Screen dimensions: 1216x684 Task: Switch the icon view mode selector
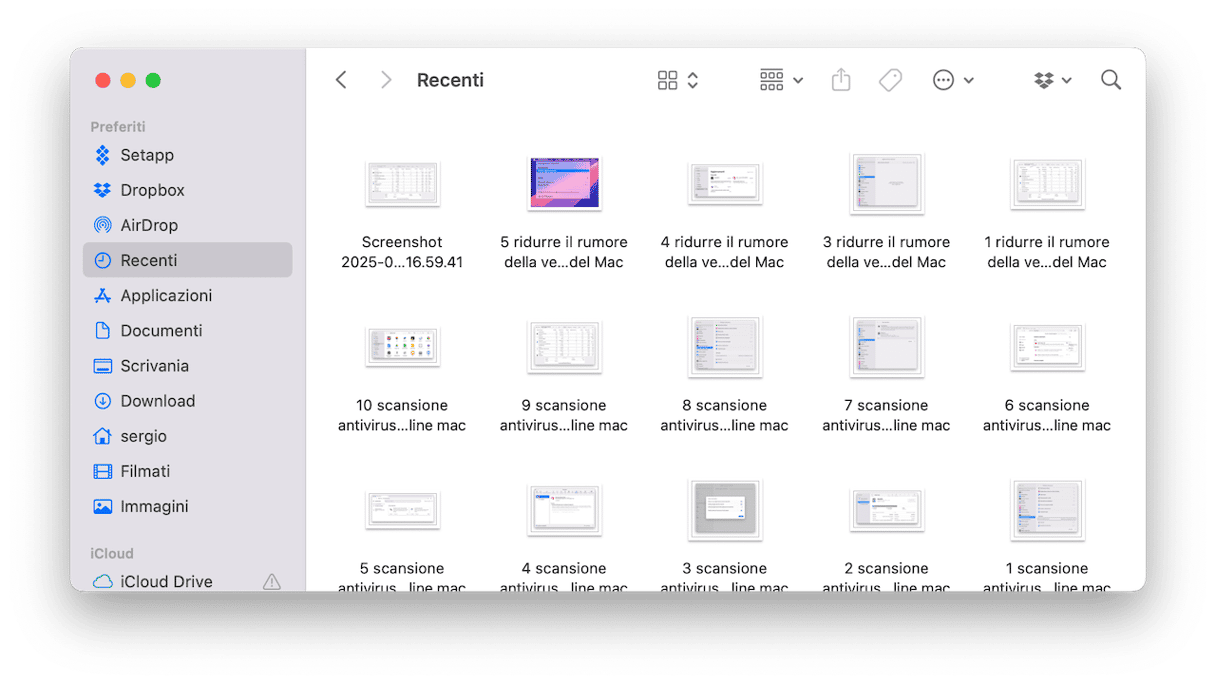click(x=678, y=80)
